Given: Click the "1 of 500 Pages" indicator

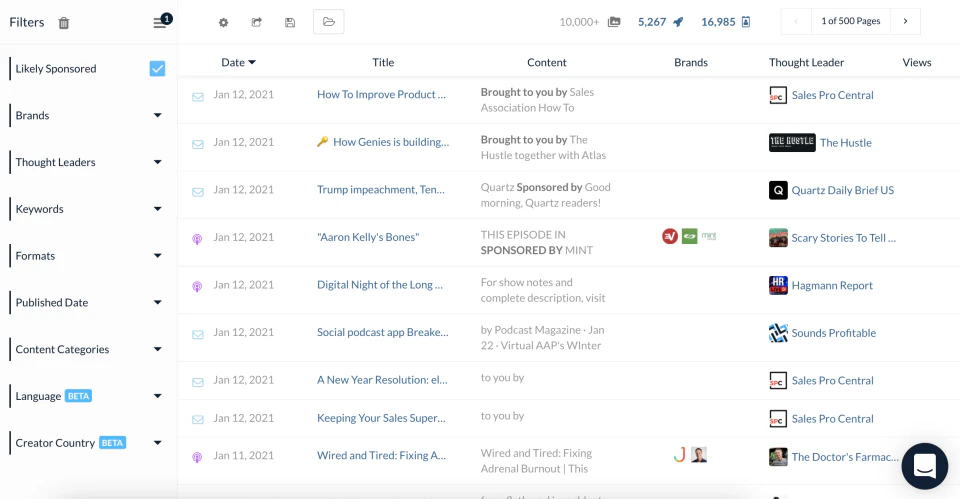Looking at the screenshot, I should pos(850,21).
